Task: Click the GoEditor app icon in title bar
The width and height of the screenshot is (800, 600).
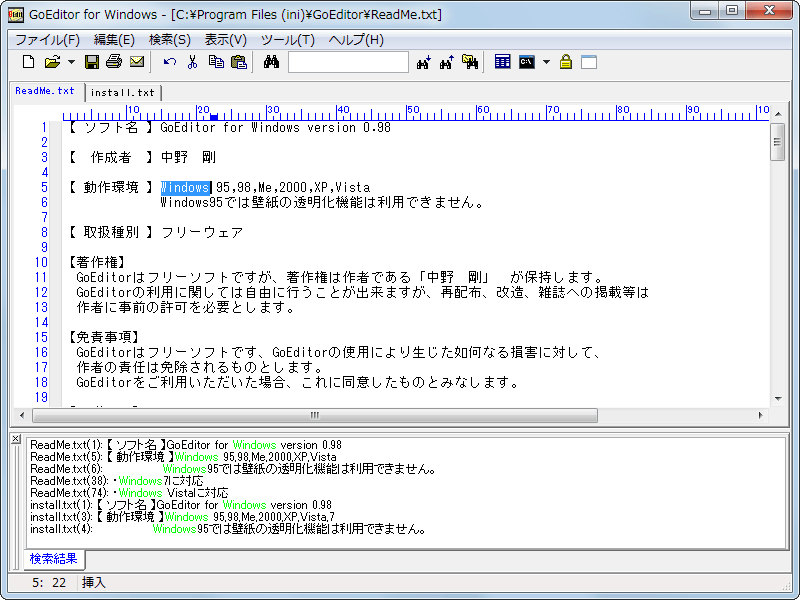Action: click(16, 14)
